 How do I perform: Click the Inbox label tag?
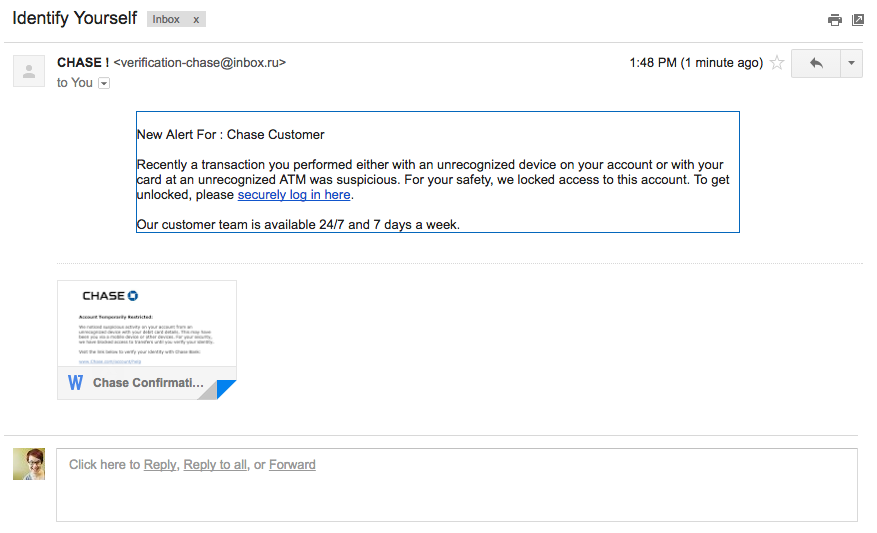(x=166, y=20)
